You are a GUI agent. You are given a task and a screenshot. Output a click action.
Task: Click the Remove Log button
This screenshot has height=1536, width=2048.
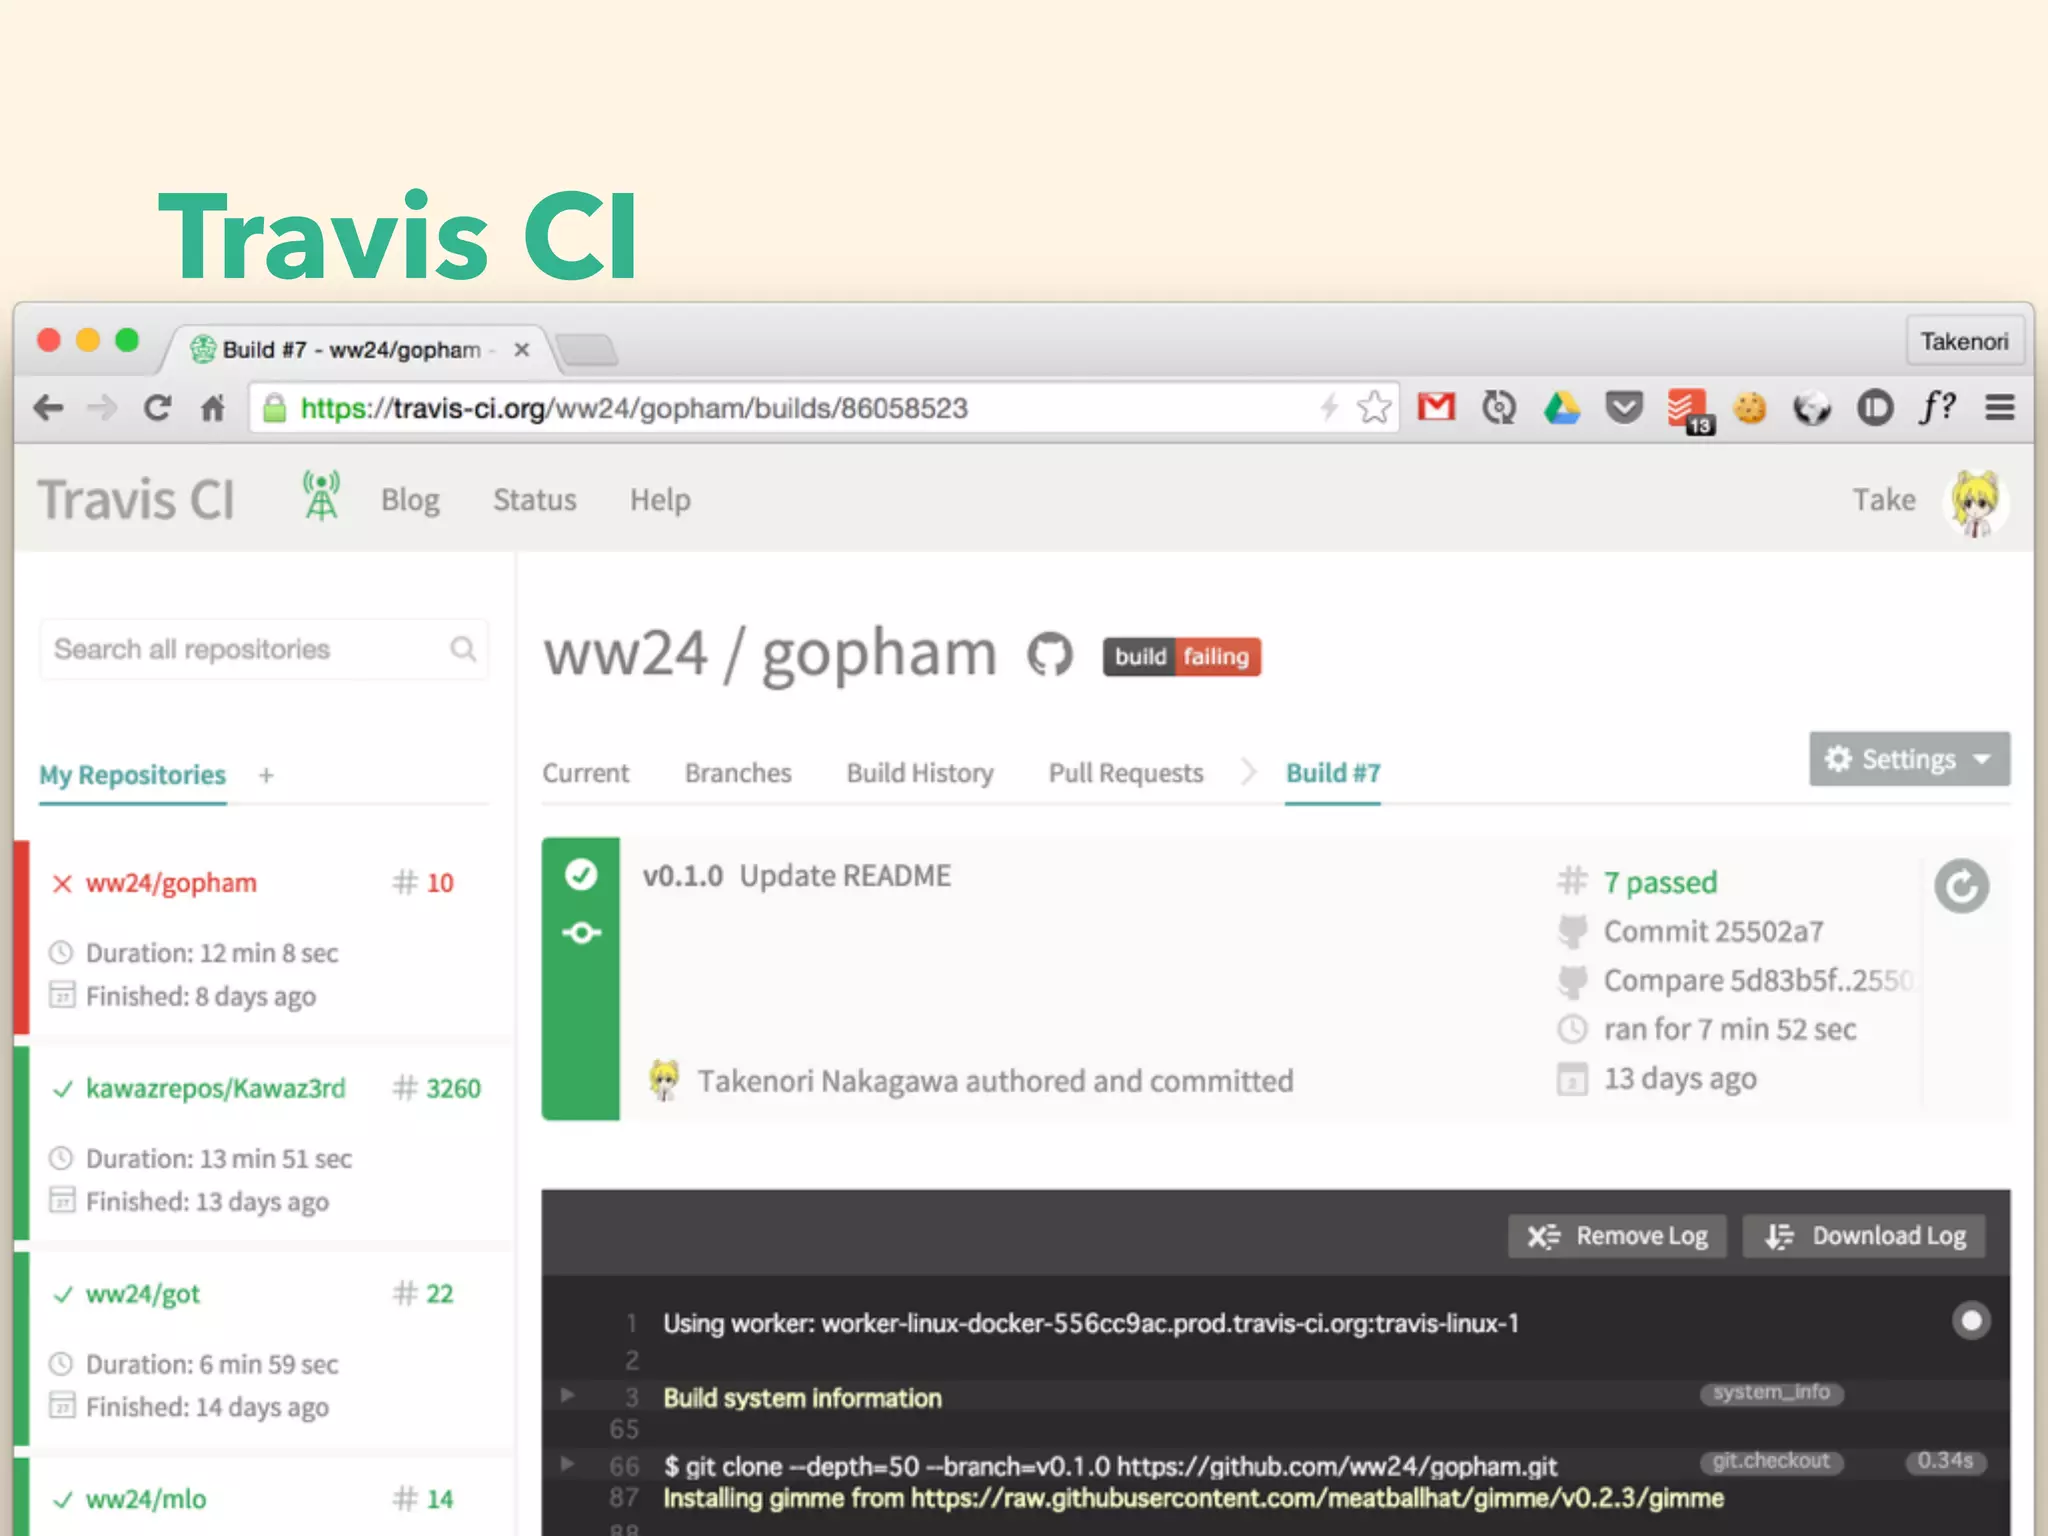tap(1617, 1236)
